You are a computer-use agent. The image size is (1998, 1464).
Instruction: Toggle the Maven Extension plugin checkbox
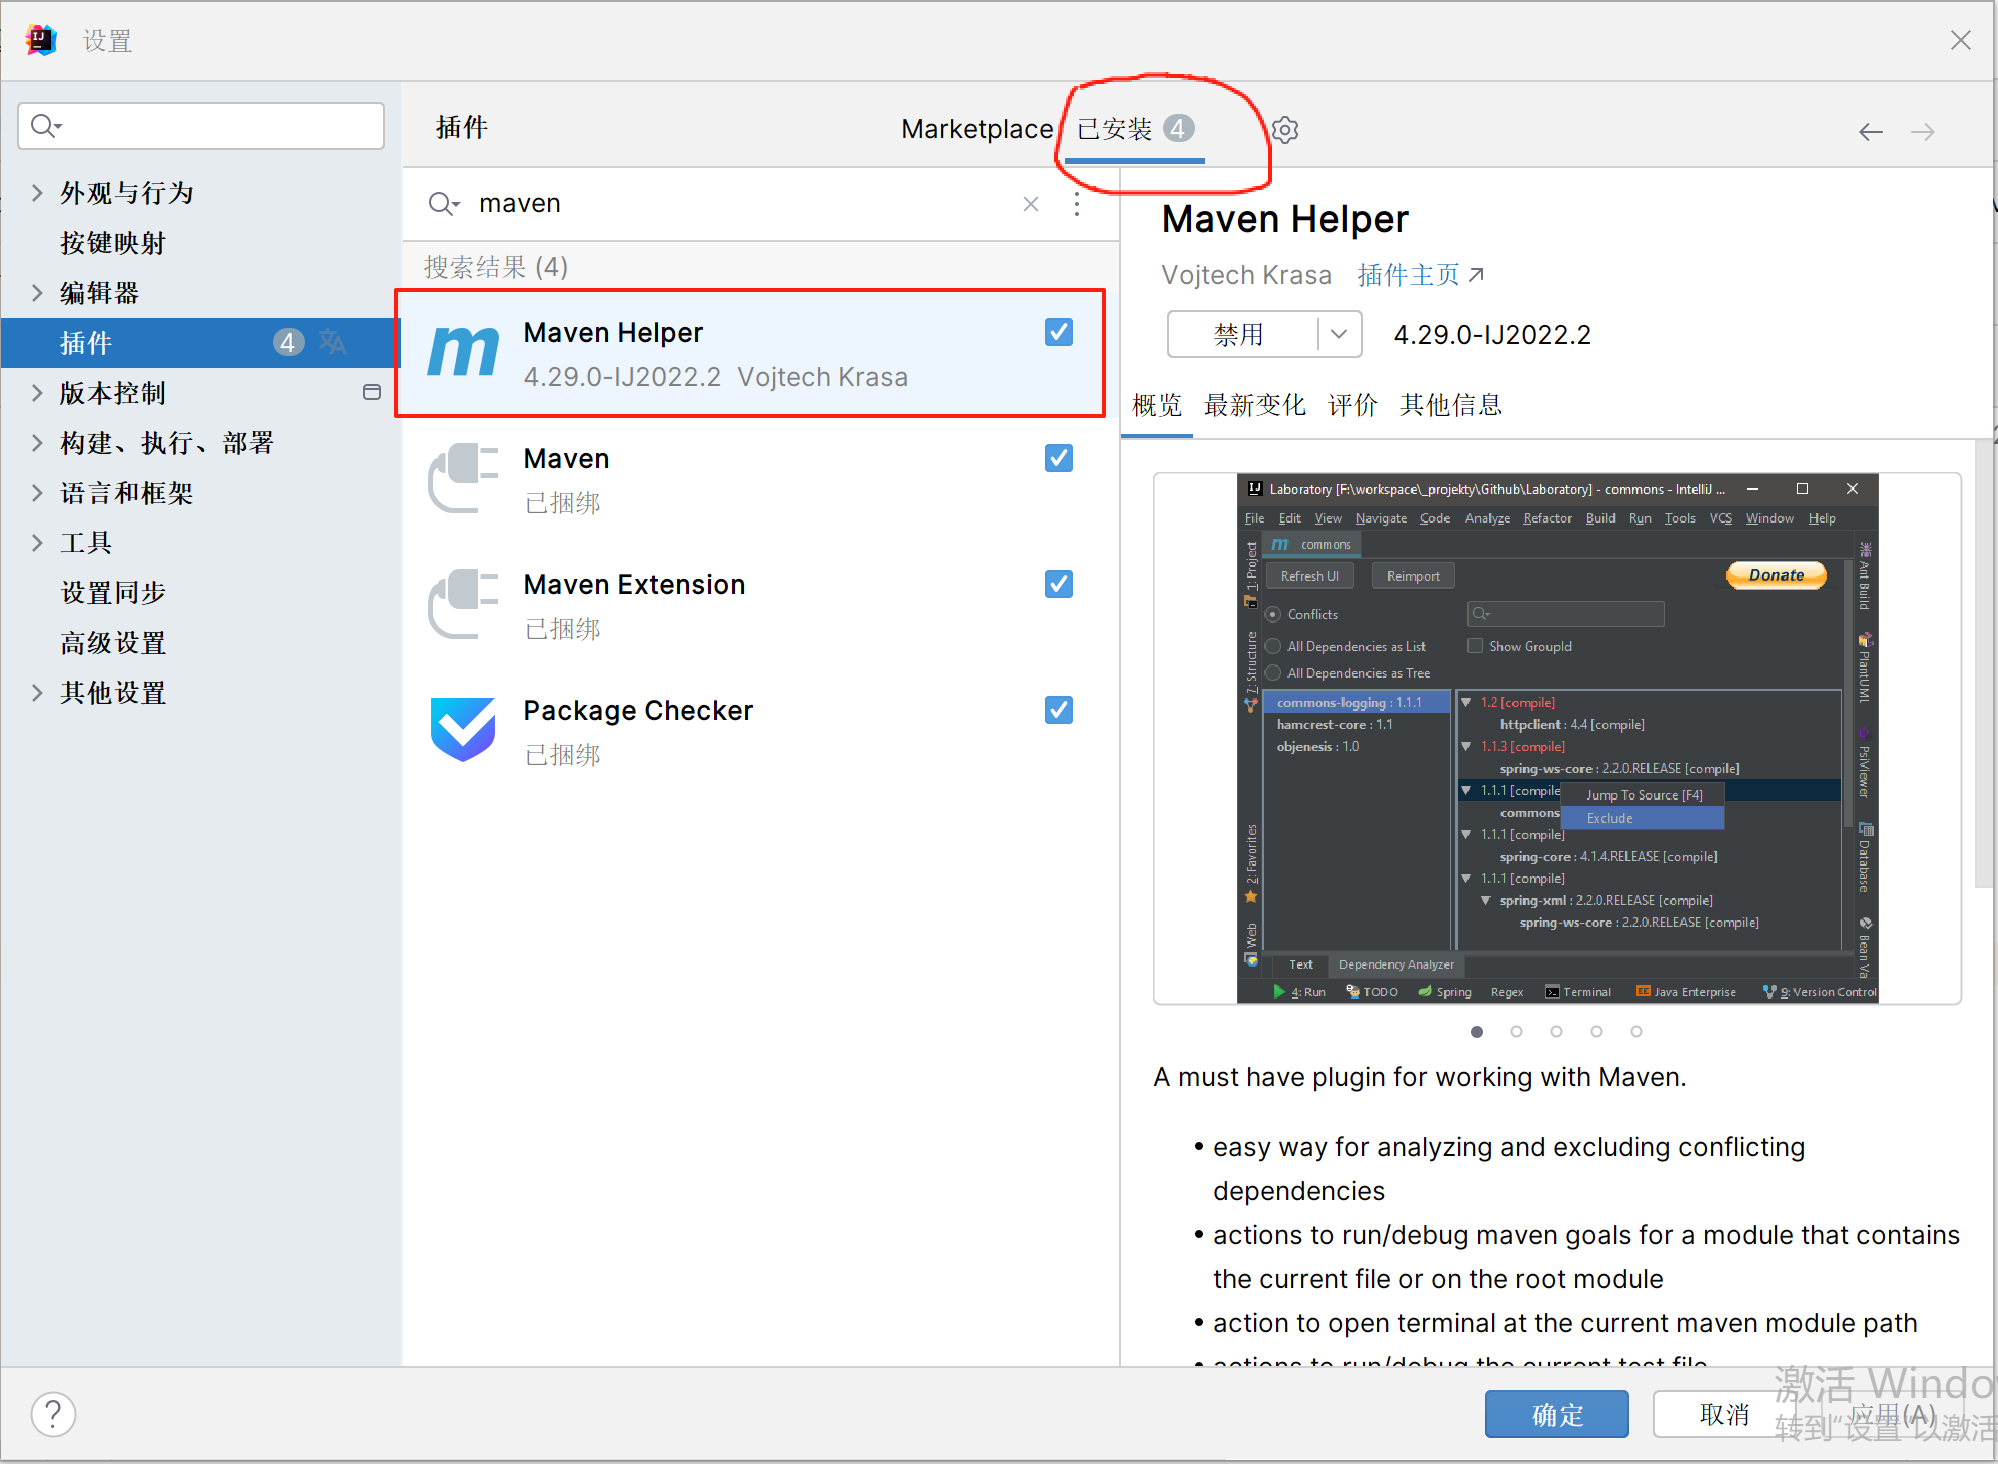pyautogui.click(x=1058, y=584)
